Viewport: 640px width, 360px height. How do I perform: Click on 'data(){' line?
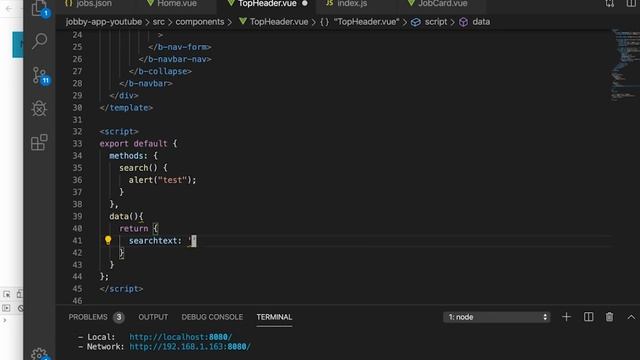[x=126, y=216]
